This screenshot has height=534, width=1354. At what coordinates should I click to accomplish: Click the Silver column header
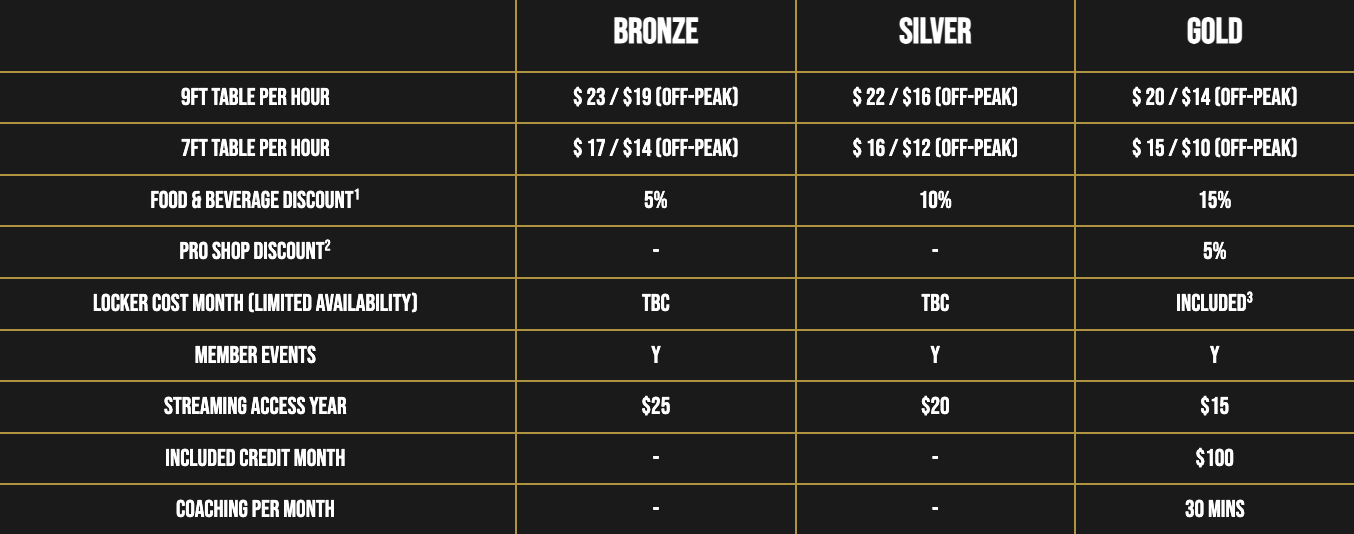click(935, 32)
